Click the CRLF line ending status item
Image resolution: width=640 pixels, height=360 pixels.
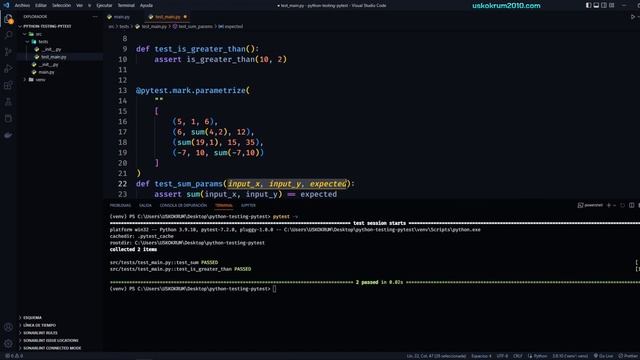click(x=518, y=356)
